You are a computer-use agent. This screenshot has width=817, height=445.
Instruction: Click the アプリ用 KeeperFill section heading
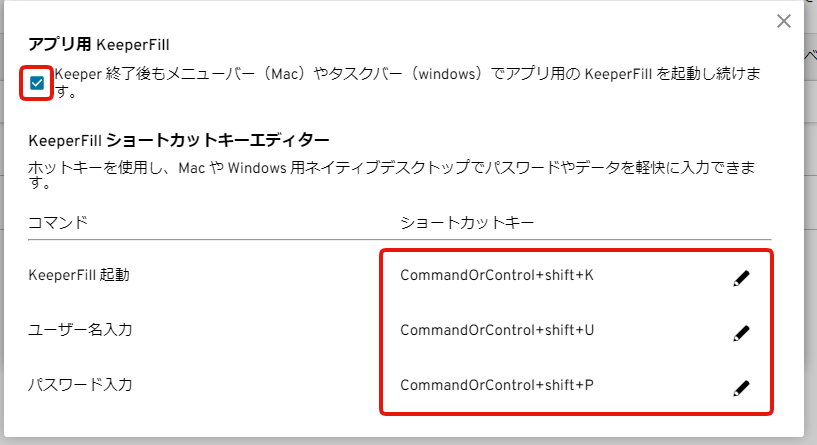99,44
